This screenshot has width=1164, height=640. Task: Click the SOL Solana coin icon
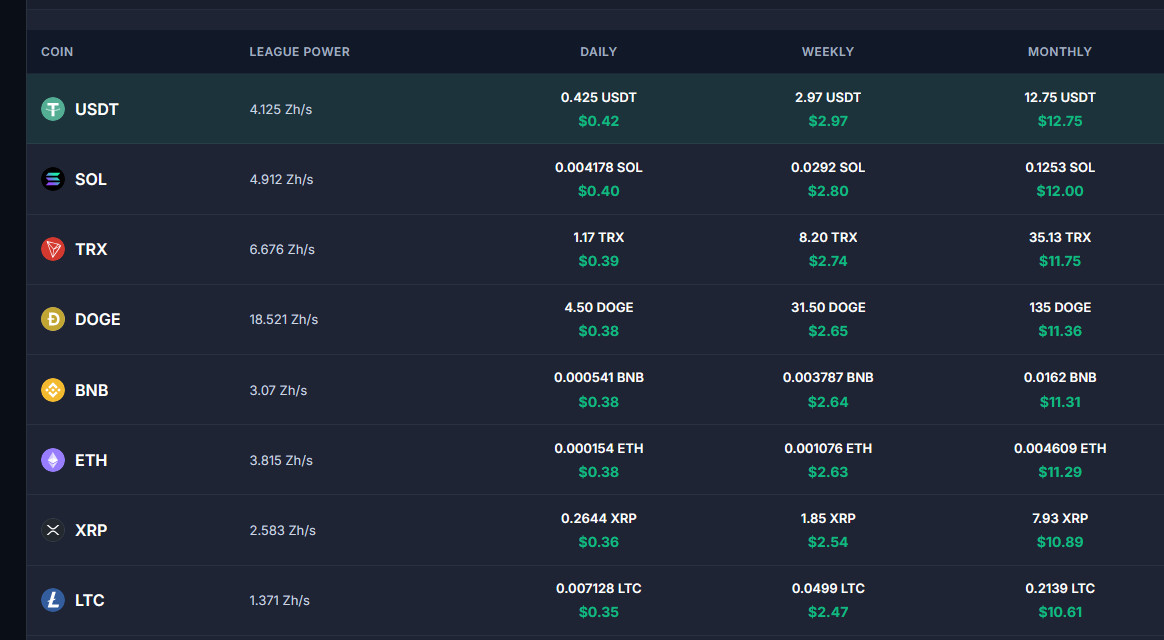pos(53,179)
